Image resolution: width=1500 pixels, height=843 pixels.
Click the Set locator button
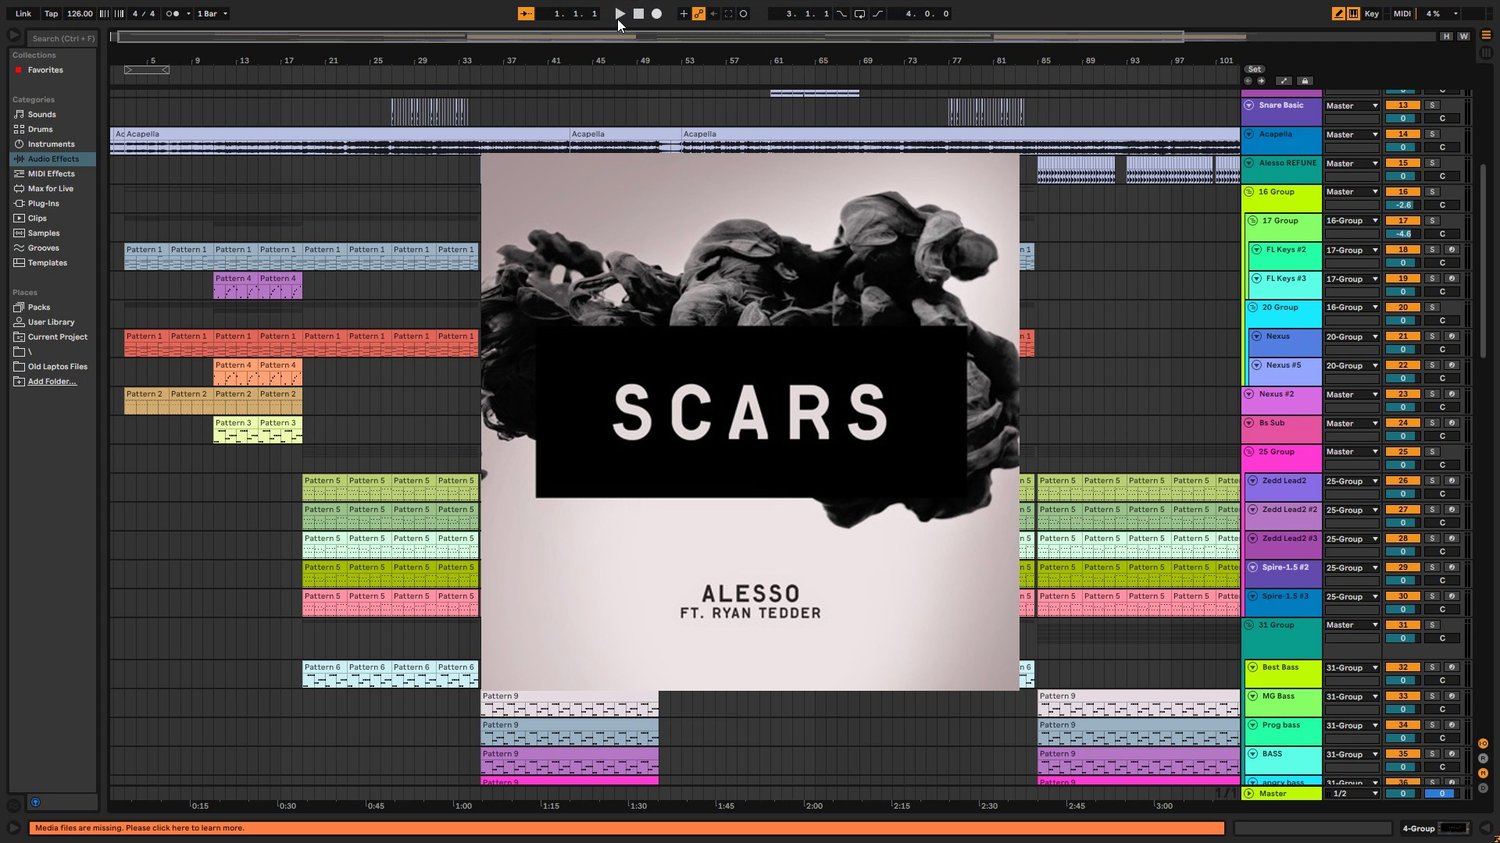click(x=1254, y=70)
